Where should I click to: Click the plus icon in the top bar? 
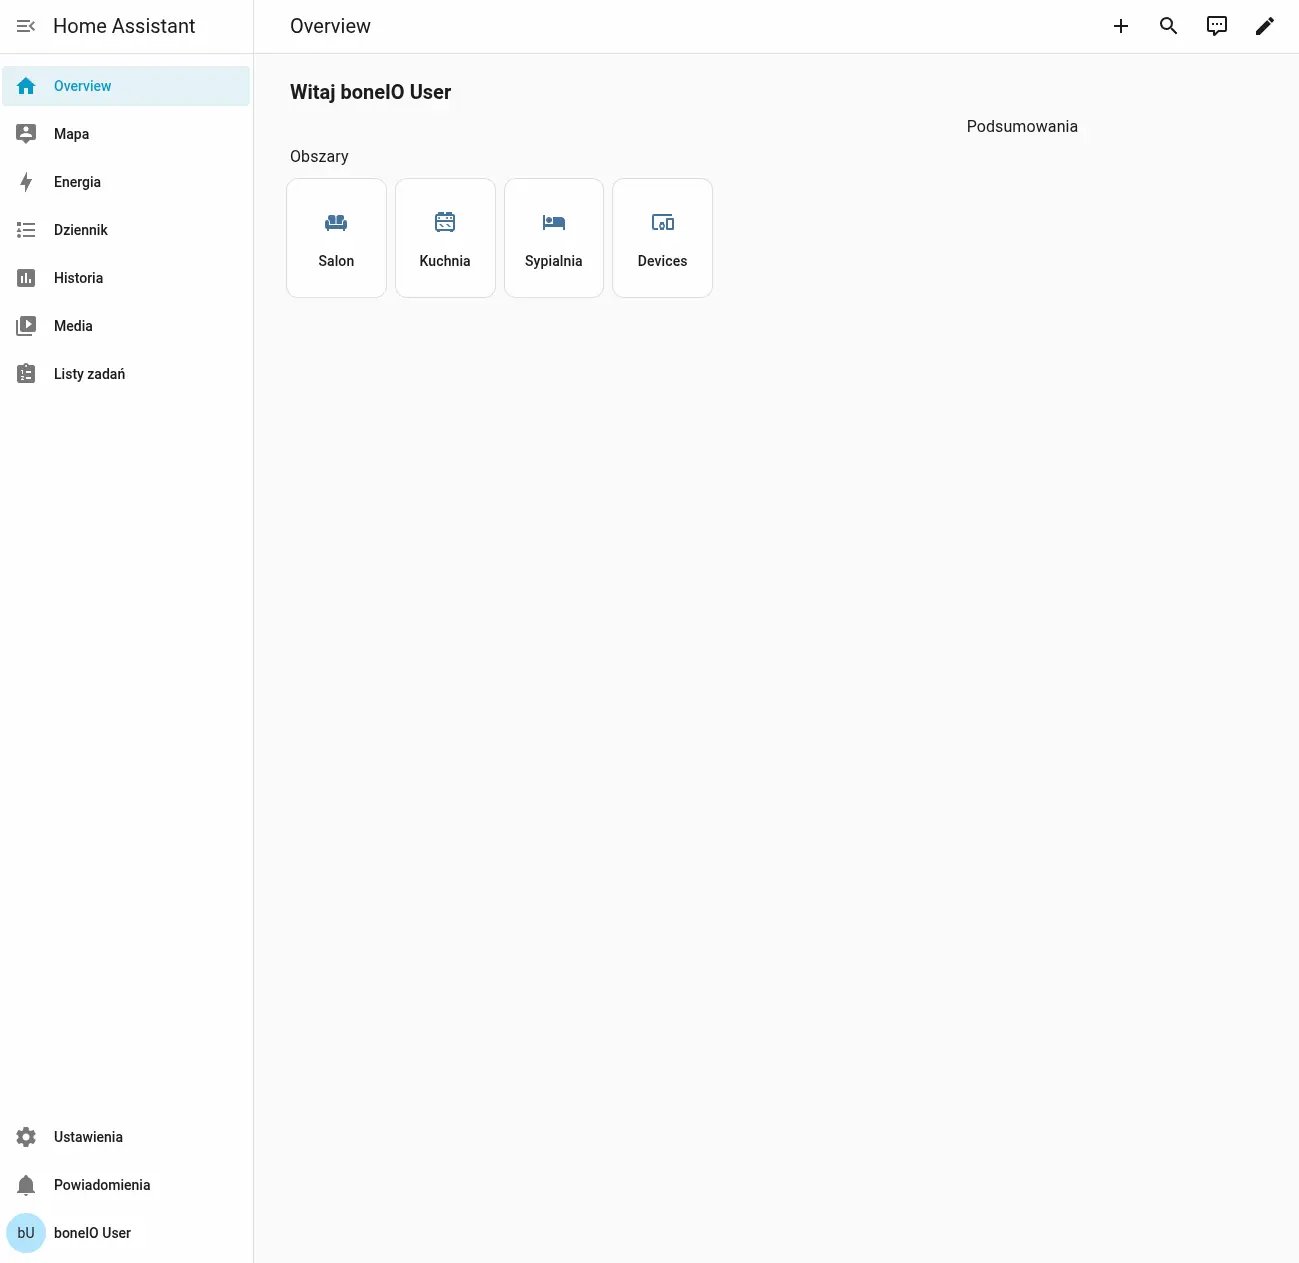[x=1121, y=26]
